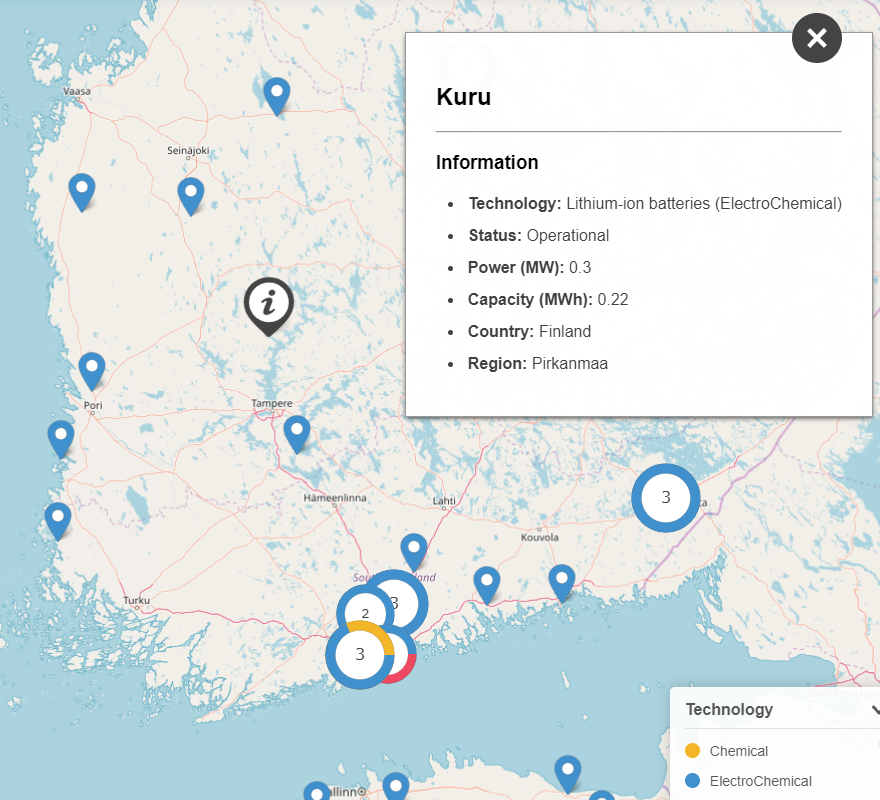880x800 pixels.
Task: Click the Information heading in popup
Action: click(x=487, y=163)
